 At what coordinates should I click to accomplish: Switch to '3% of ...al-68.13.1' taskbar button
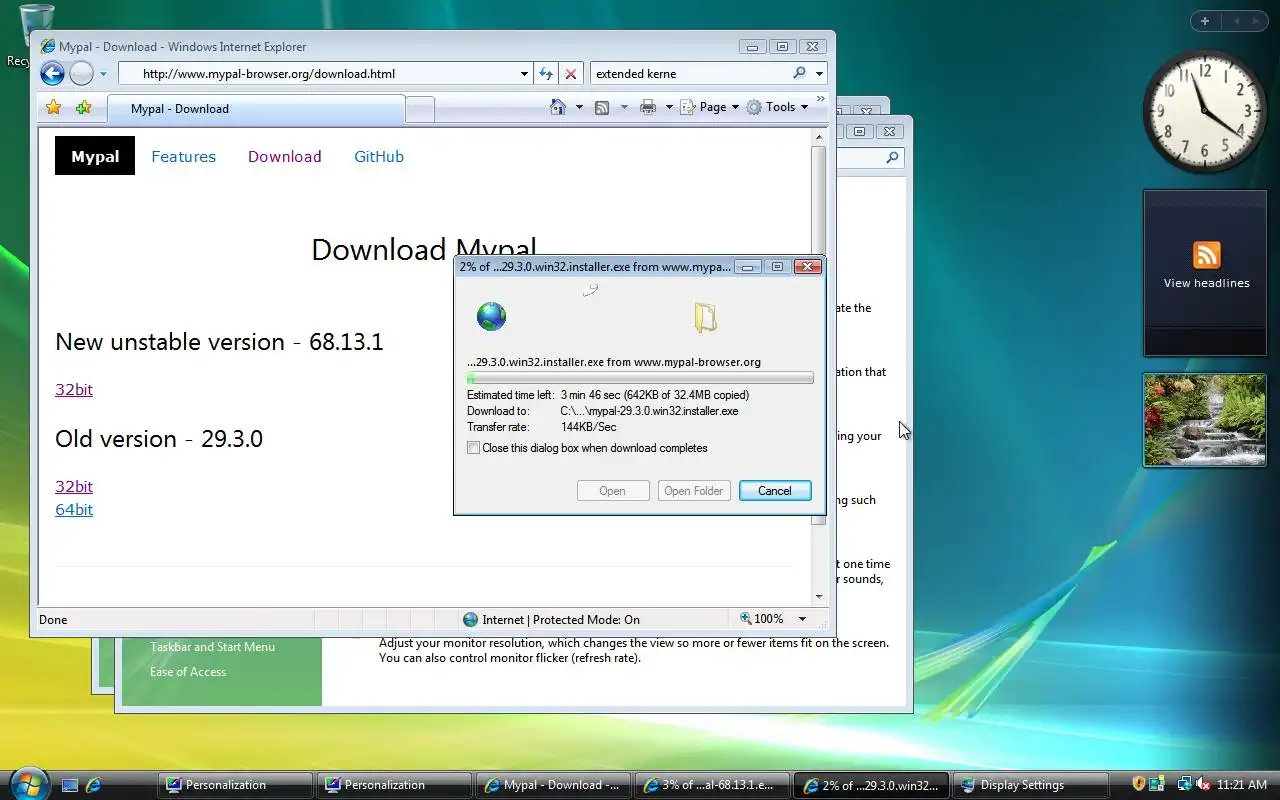(x=712, y=785)
